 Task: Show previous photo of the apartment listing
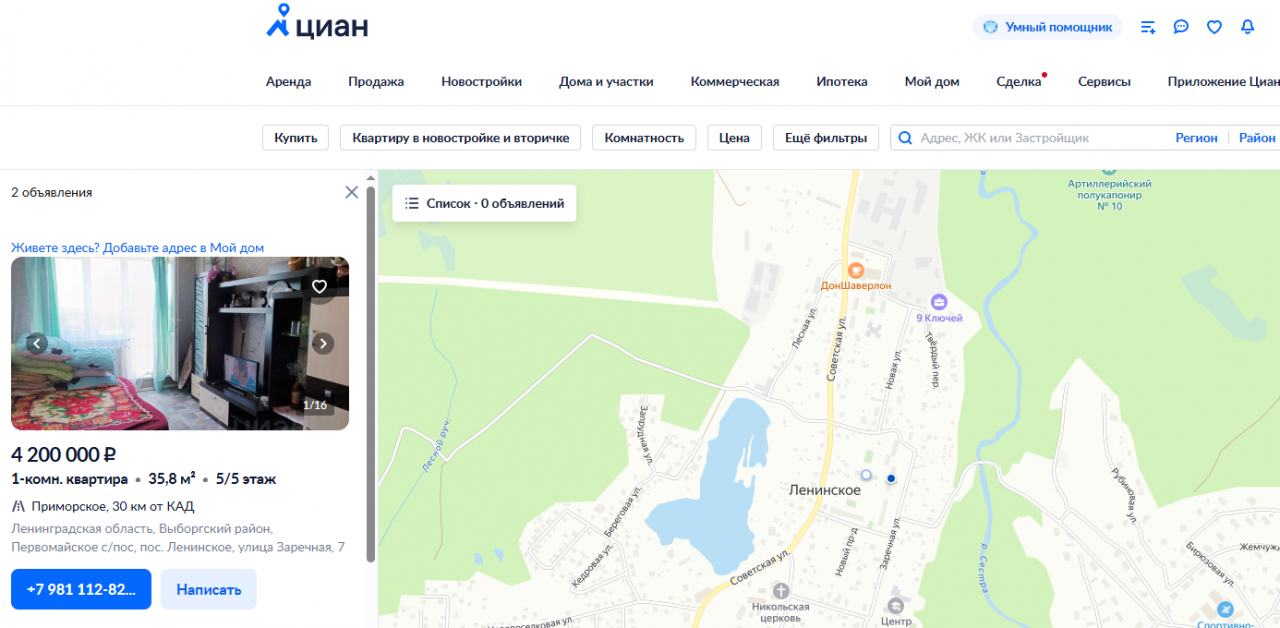click(37, 344)
